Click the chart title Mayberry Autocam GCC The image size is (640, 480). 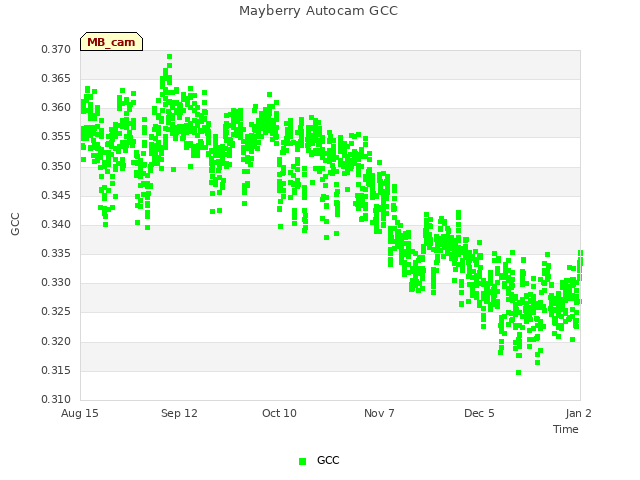point(318,11)
